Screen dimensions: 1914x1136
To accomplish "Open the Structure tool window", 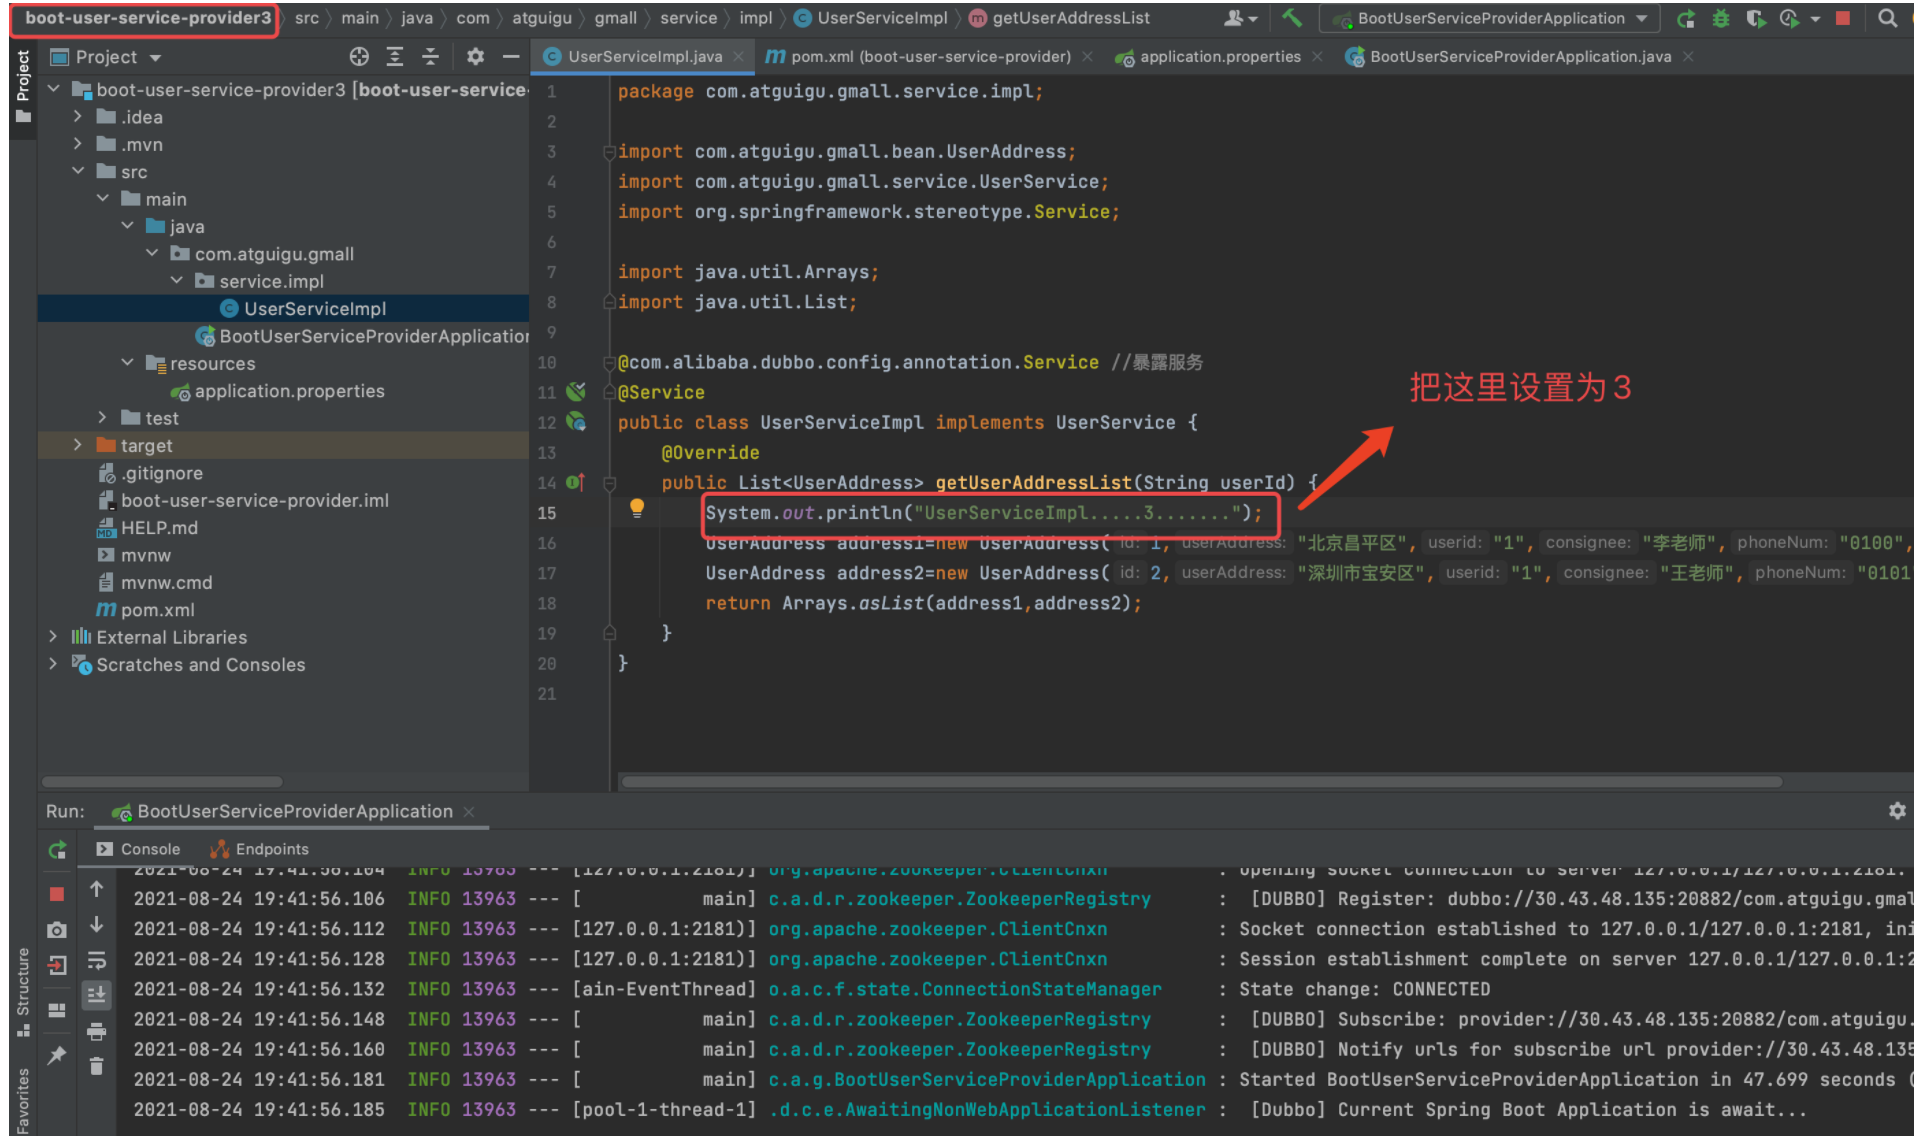I will 22,991.
